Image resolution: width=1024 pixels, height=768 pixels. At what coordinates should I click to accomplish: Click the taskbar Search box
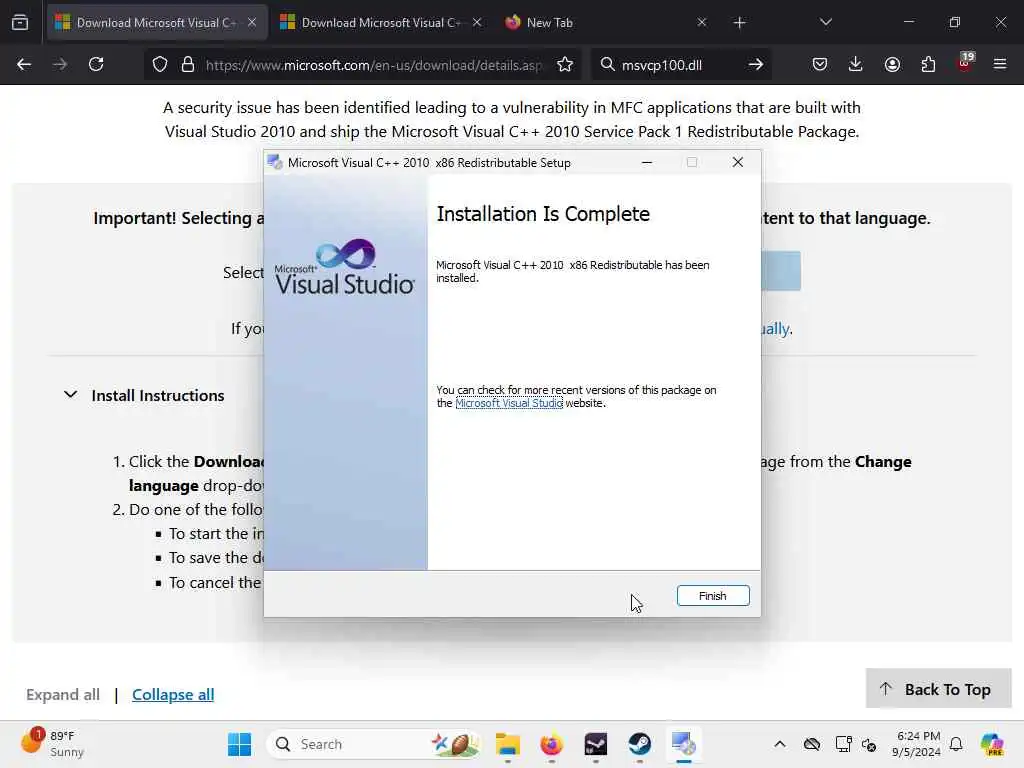click(374, 744)
